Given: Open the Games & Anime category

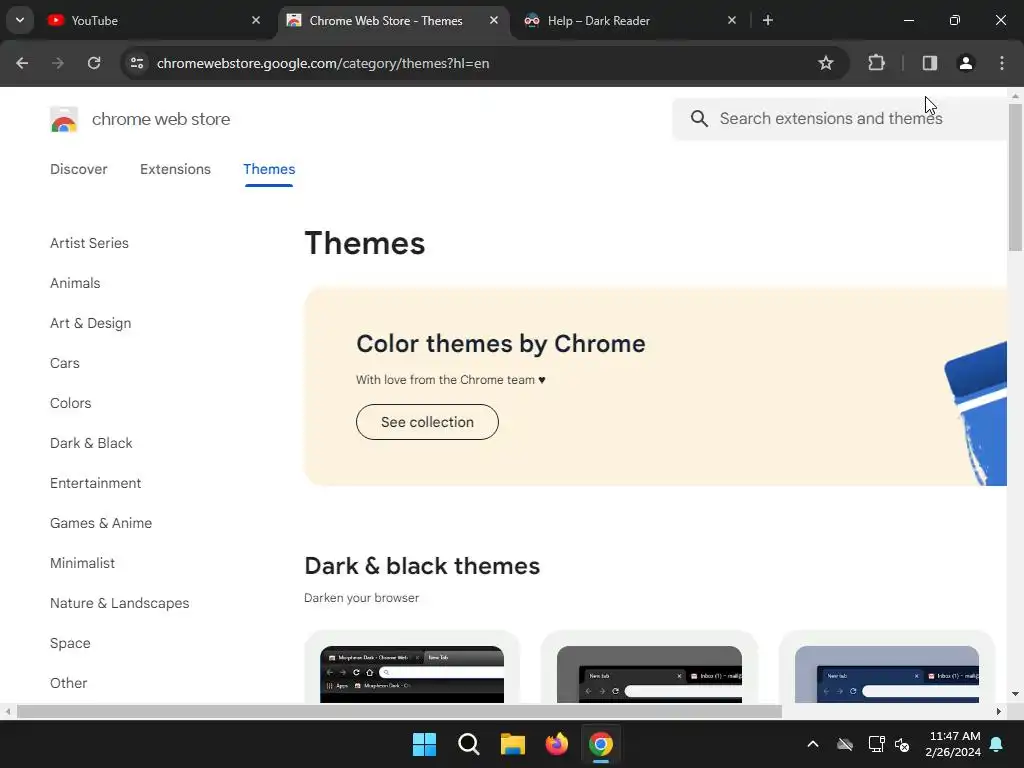Looking at the screenshot, I should [101, 523].
